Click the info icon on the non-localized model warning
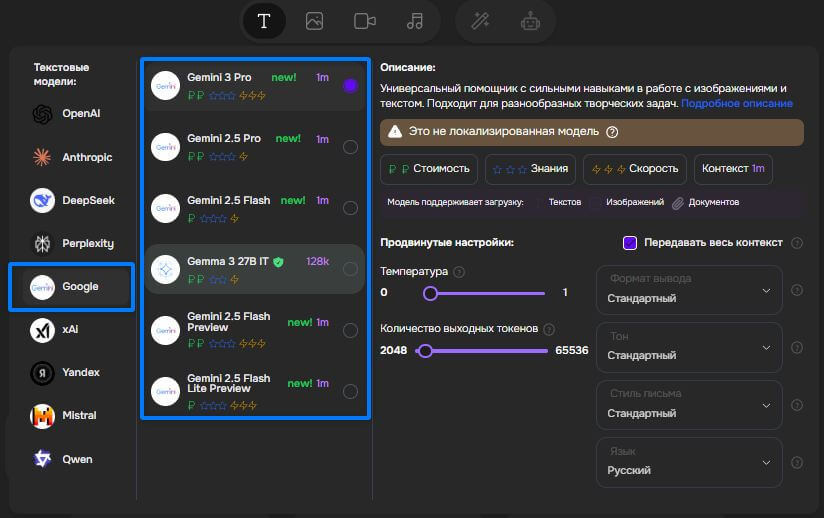The height and width of the screenshot is (518, 824). [612, 132]
